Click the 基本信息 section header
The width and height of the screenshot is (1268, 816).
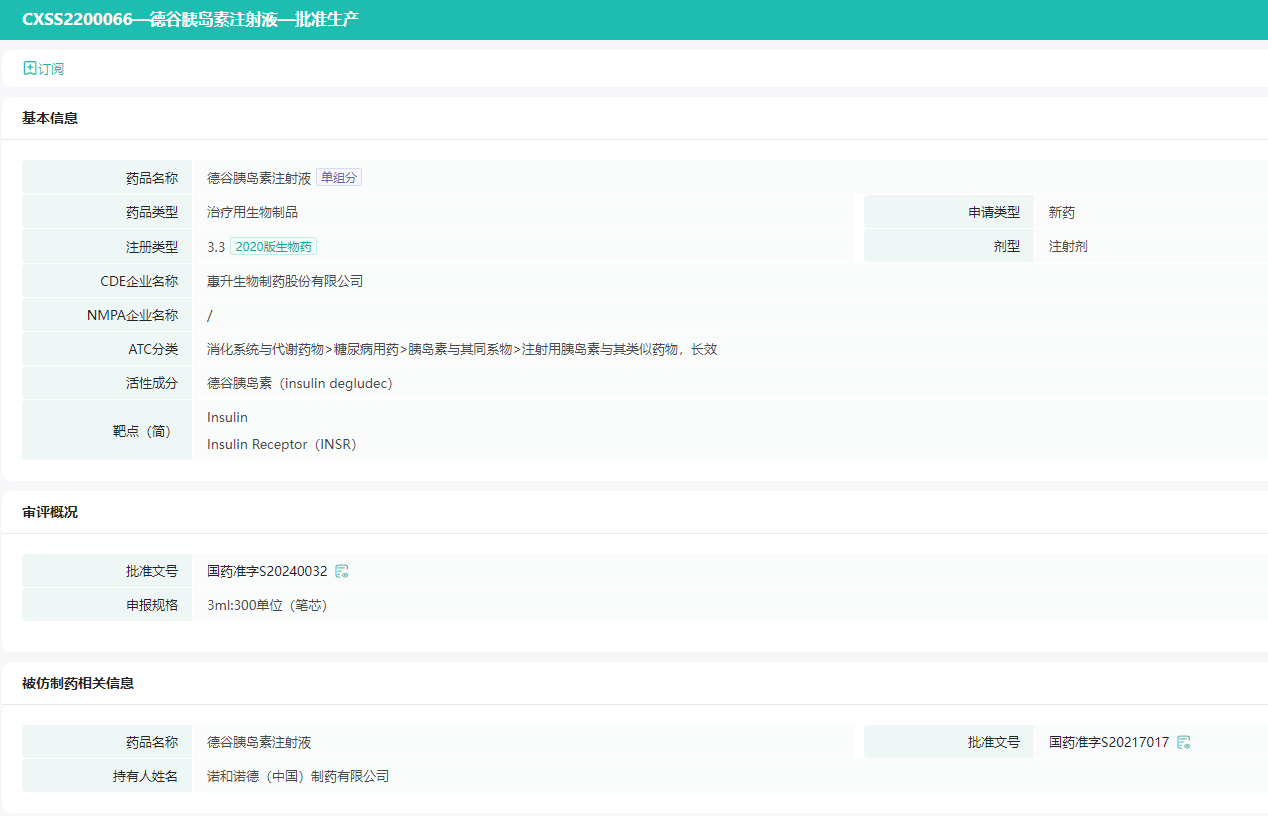pos(50,118)
